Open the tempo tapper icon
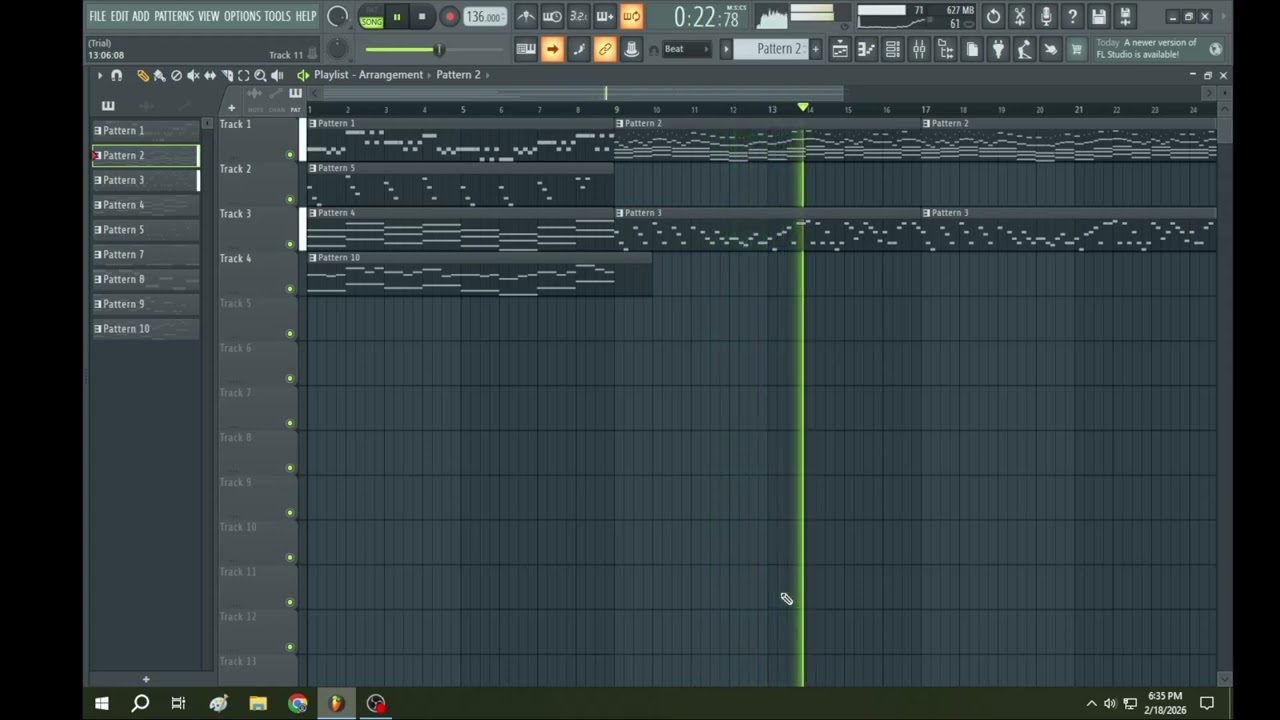This screenshot has height=720, width=1280. coord(1024,49)
